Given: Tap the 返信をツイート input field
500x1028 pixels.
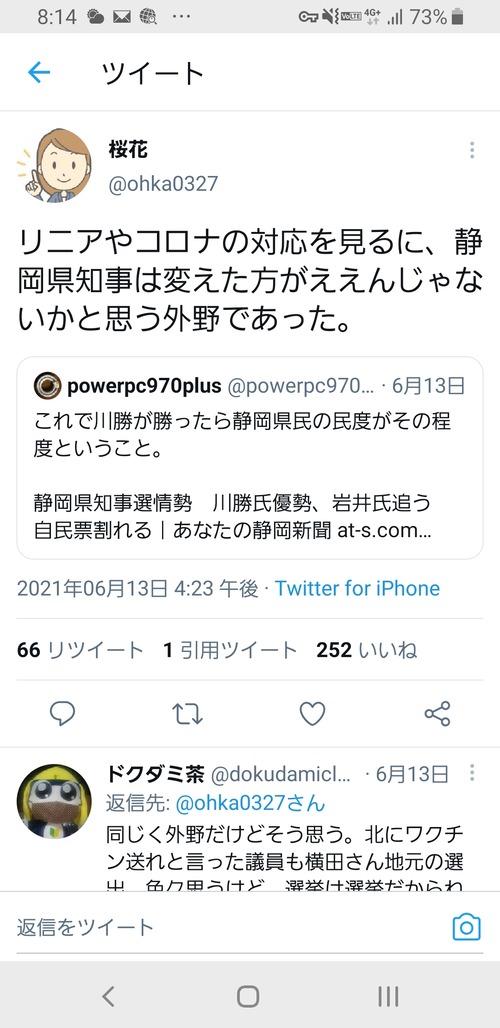Looking at the screenshot, I should point(229,927).
